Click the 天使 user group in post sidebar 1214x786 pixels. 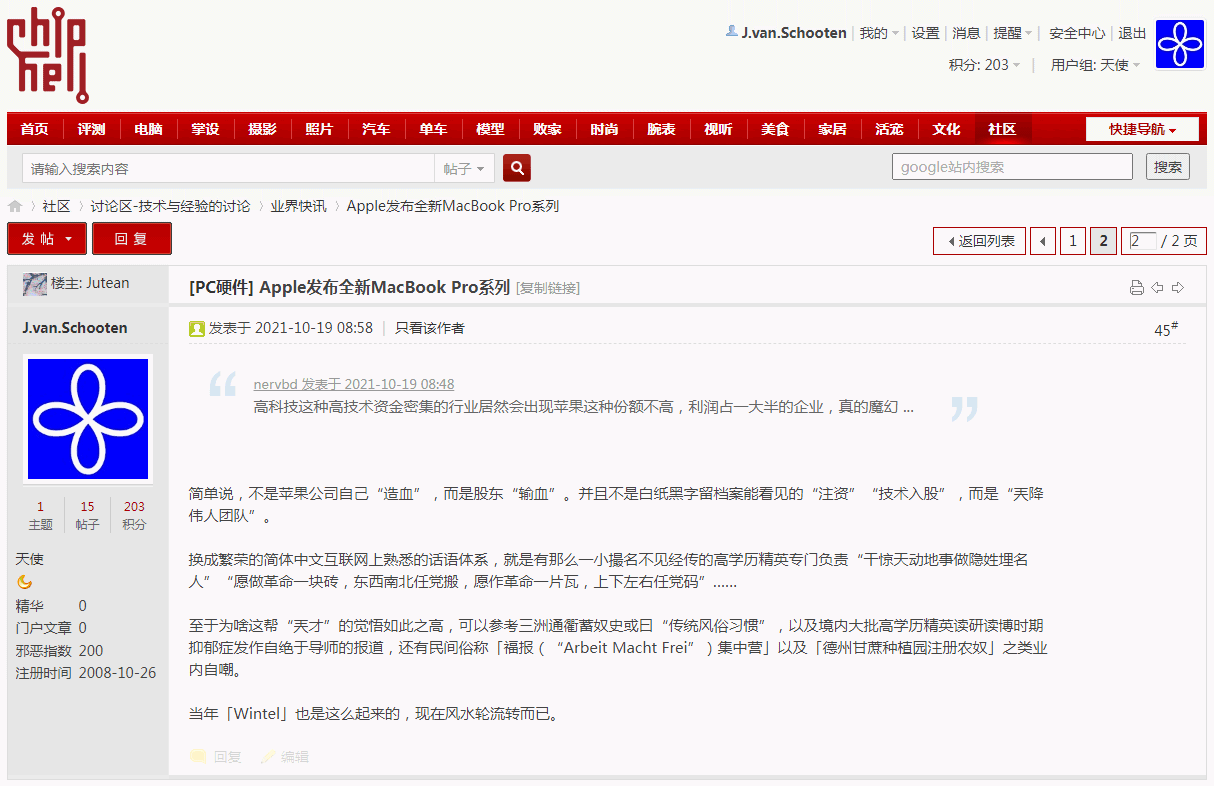tap(30, 559)
